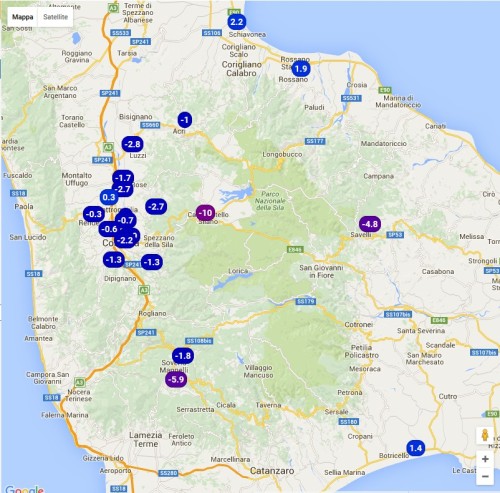Click the Petilia Policastro label
This screenshot has width=500, height=493.
point(362,351)
